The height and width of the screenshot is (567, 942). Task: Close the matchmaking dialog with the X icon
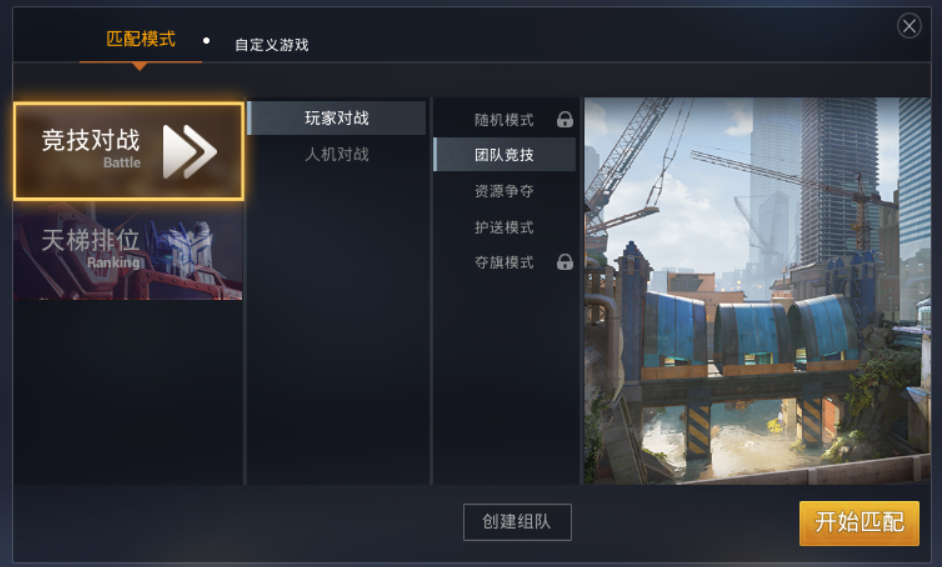(909, 26)
